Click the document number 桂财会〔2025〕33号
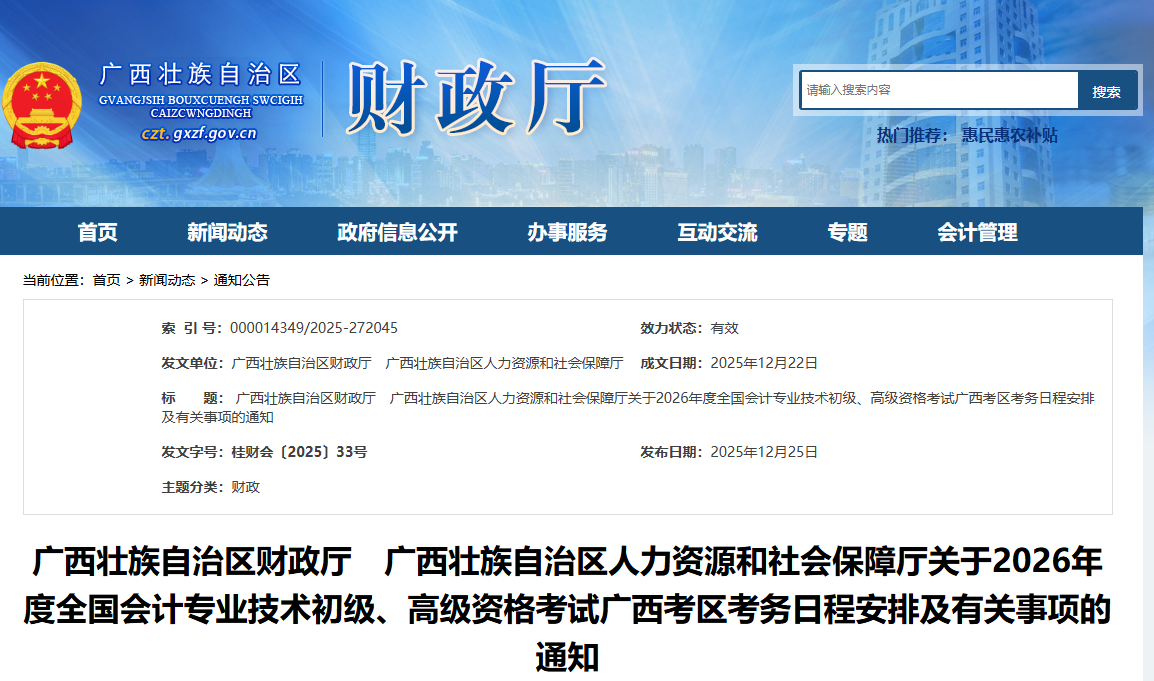This screenshot has height=681, width=1154. point(299,452)
